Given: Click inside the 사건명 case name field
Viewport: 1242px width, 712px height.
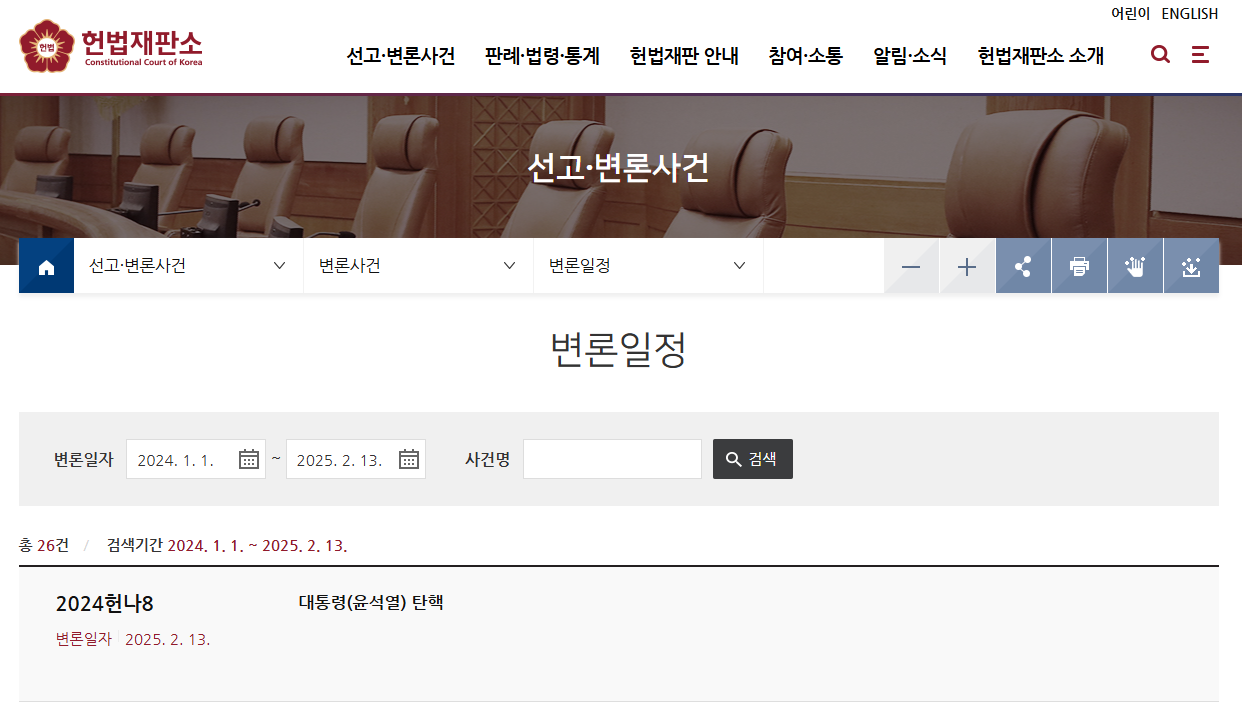Looking at the screenshot, I should pos(611,458).
